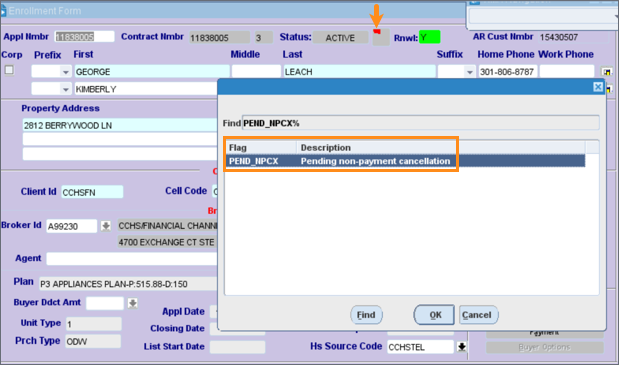Click the contract sequence field 3
The image size is (619, 365).
coord(263,38)
